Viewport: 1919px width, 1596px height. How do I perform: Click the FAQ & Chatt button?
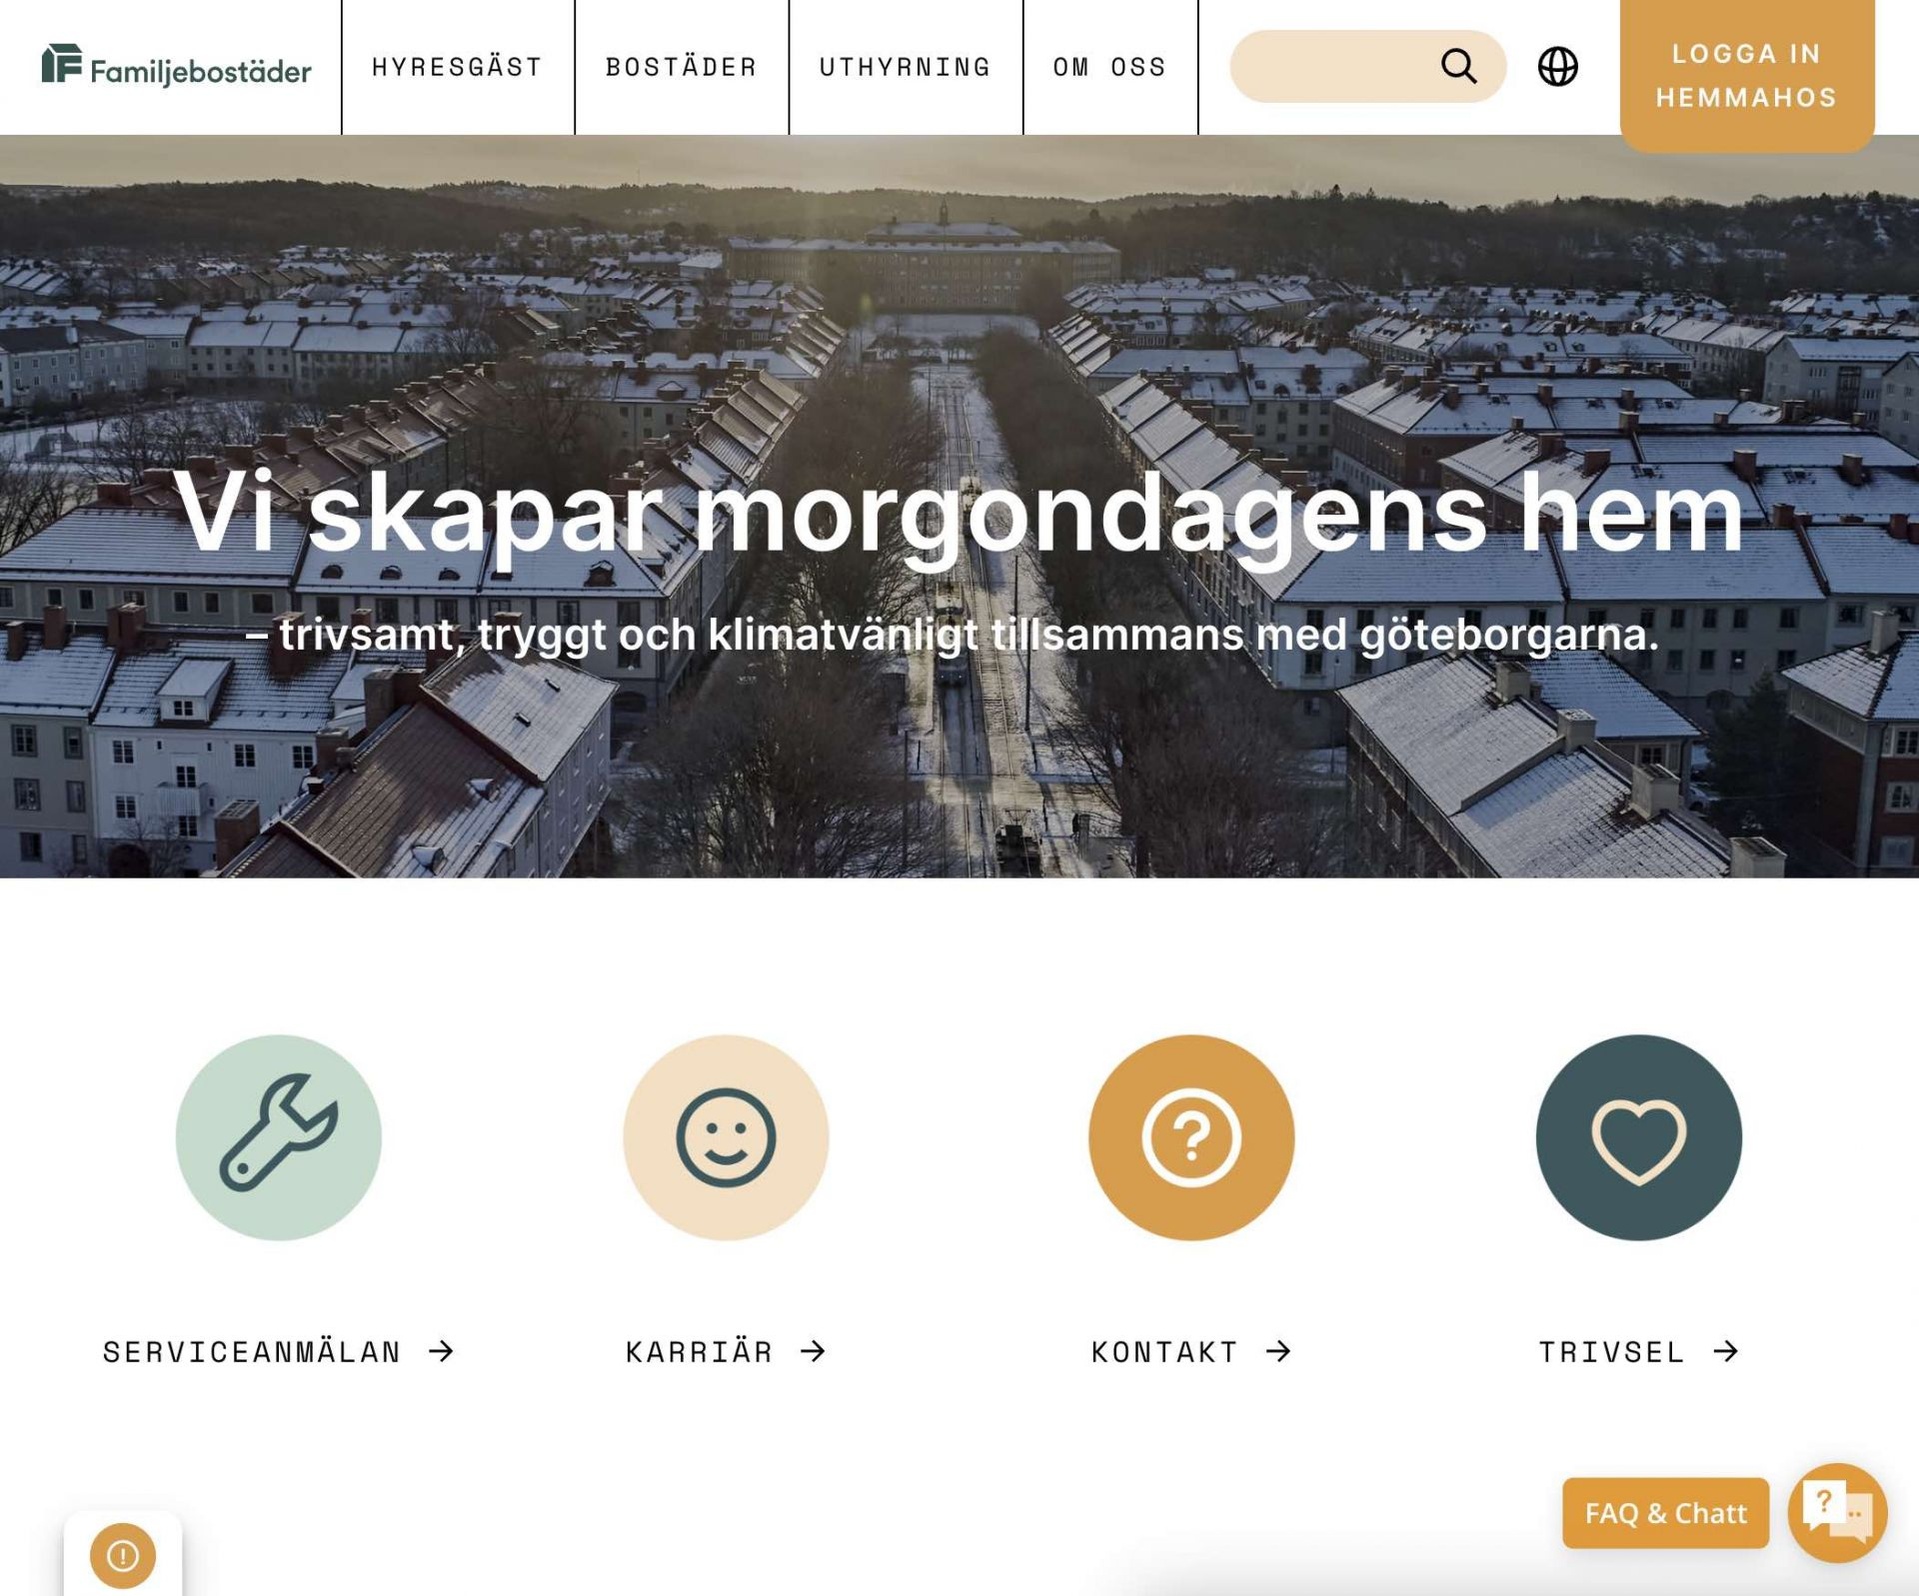[x=1665, y=1512]
